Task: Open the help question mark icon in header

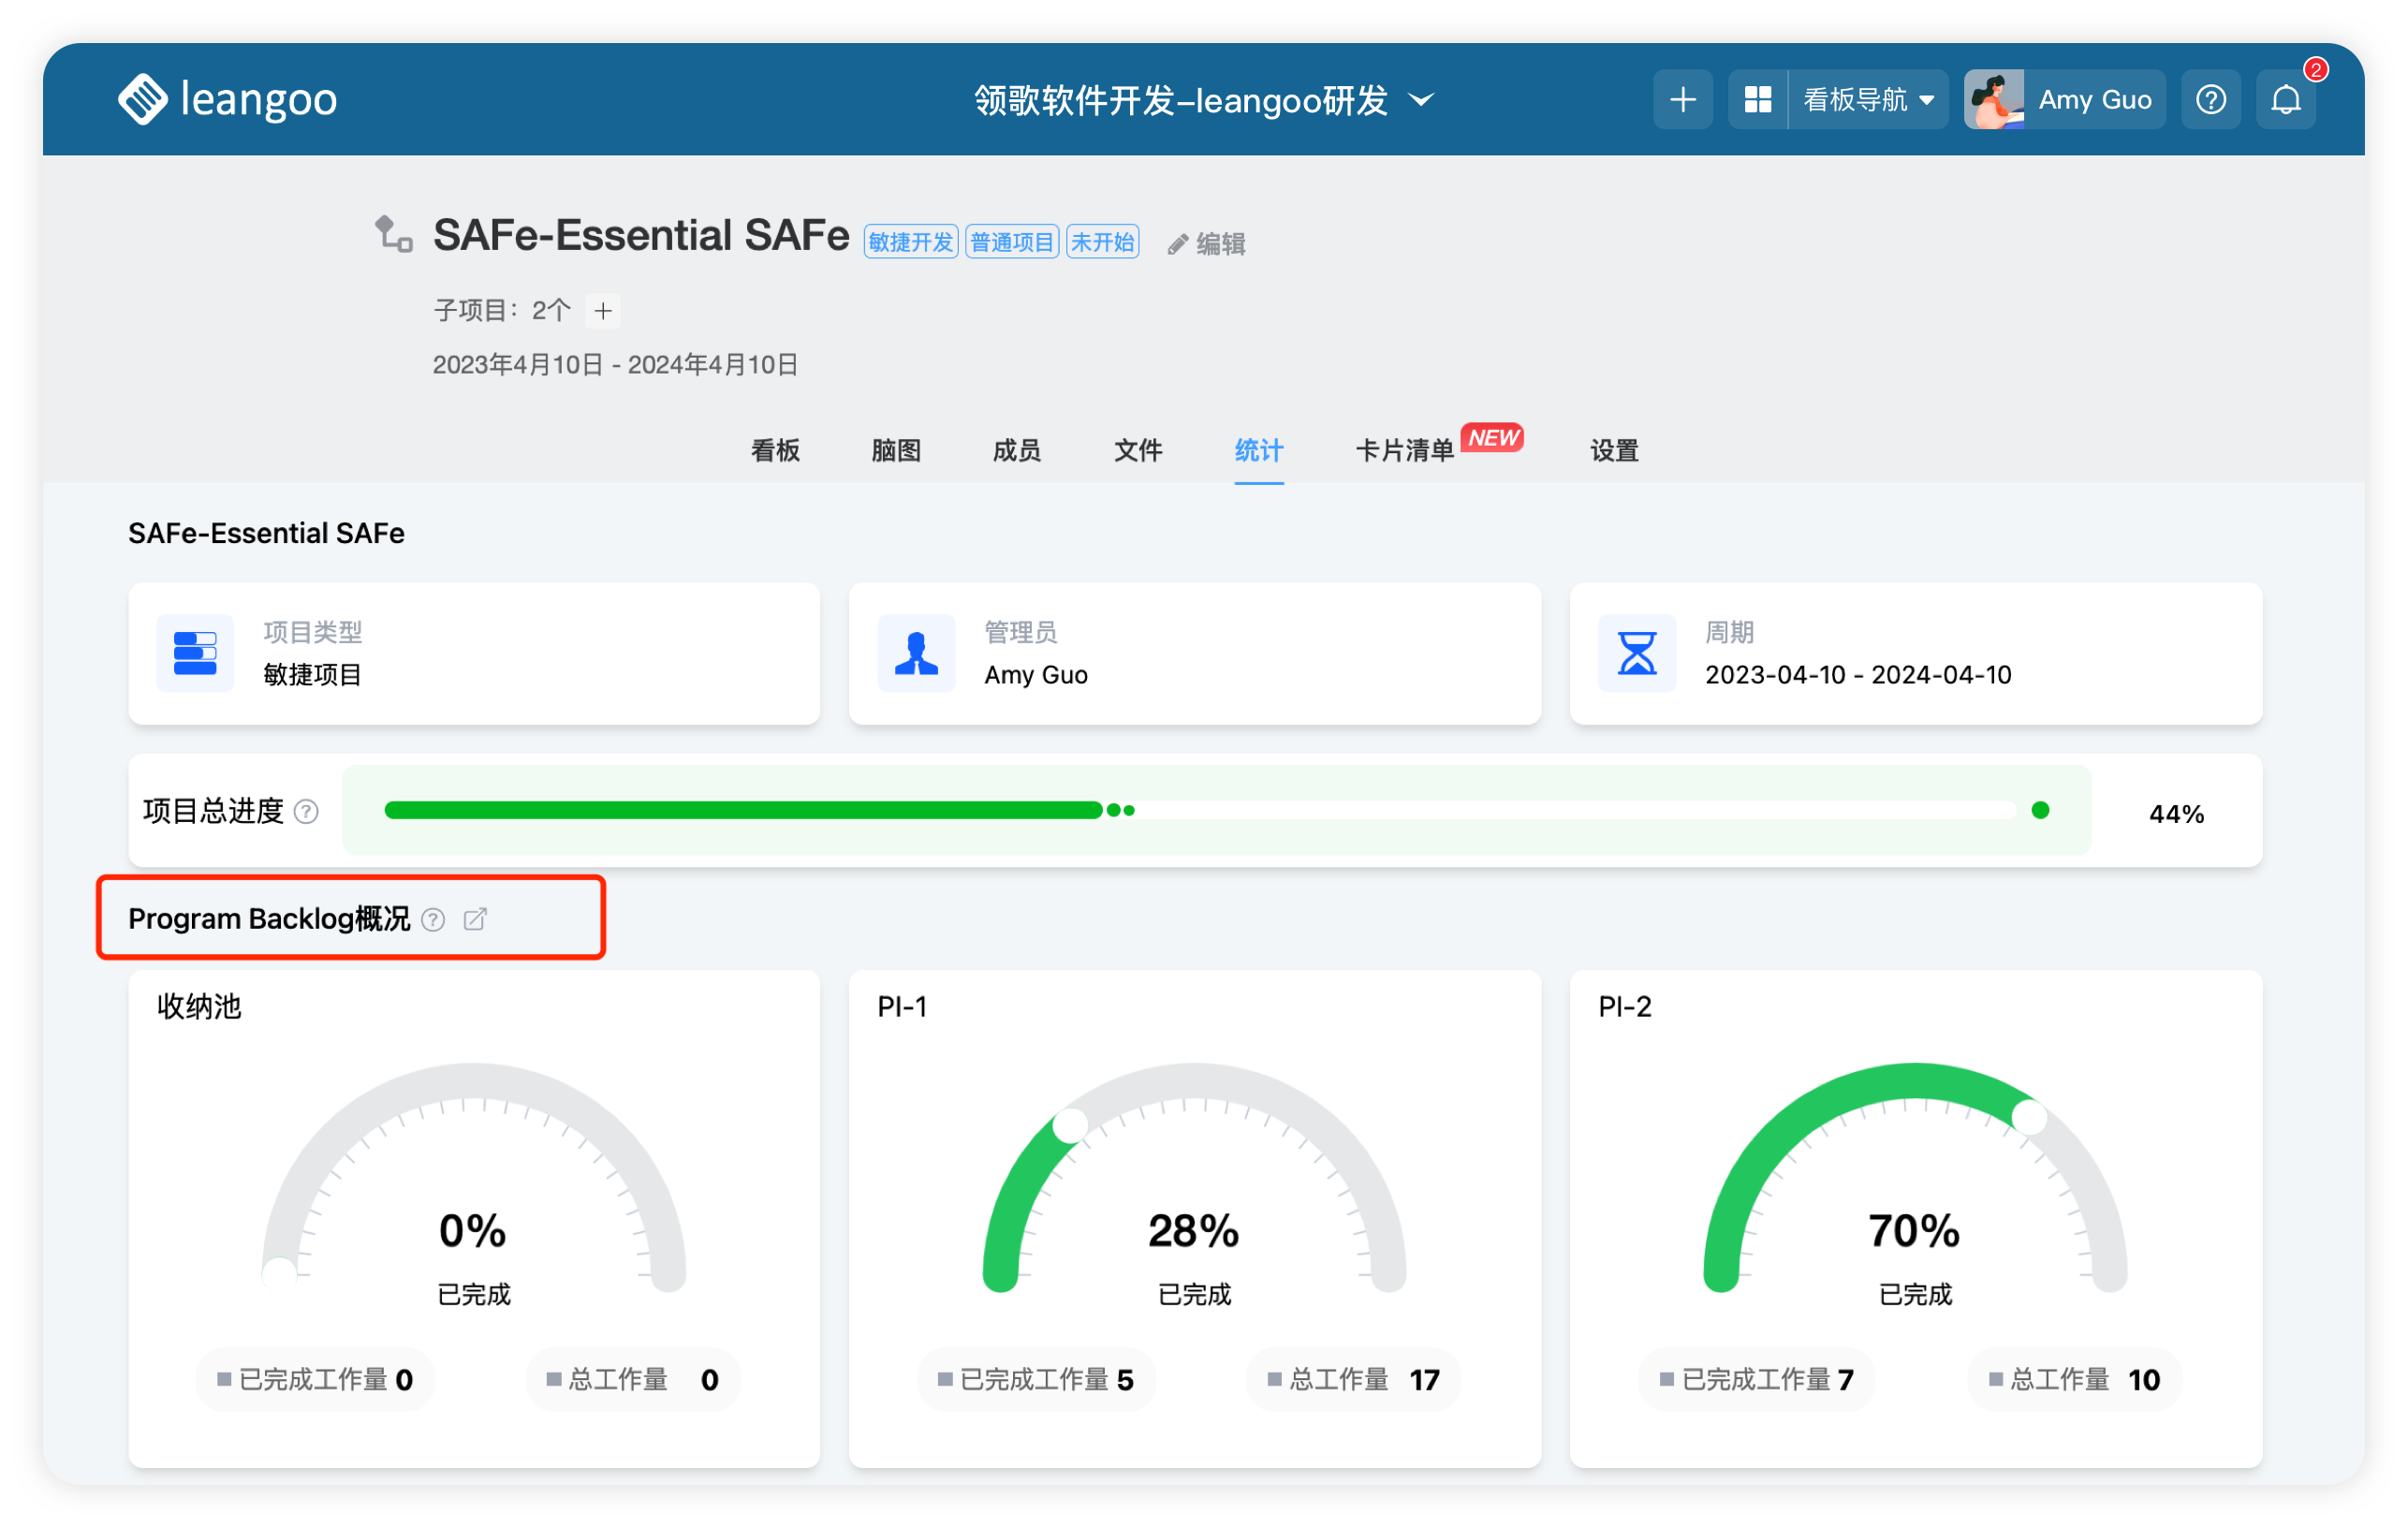Action: point(2210,99)
